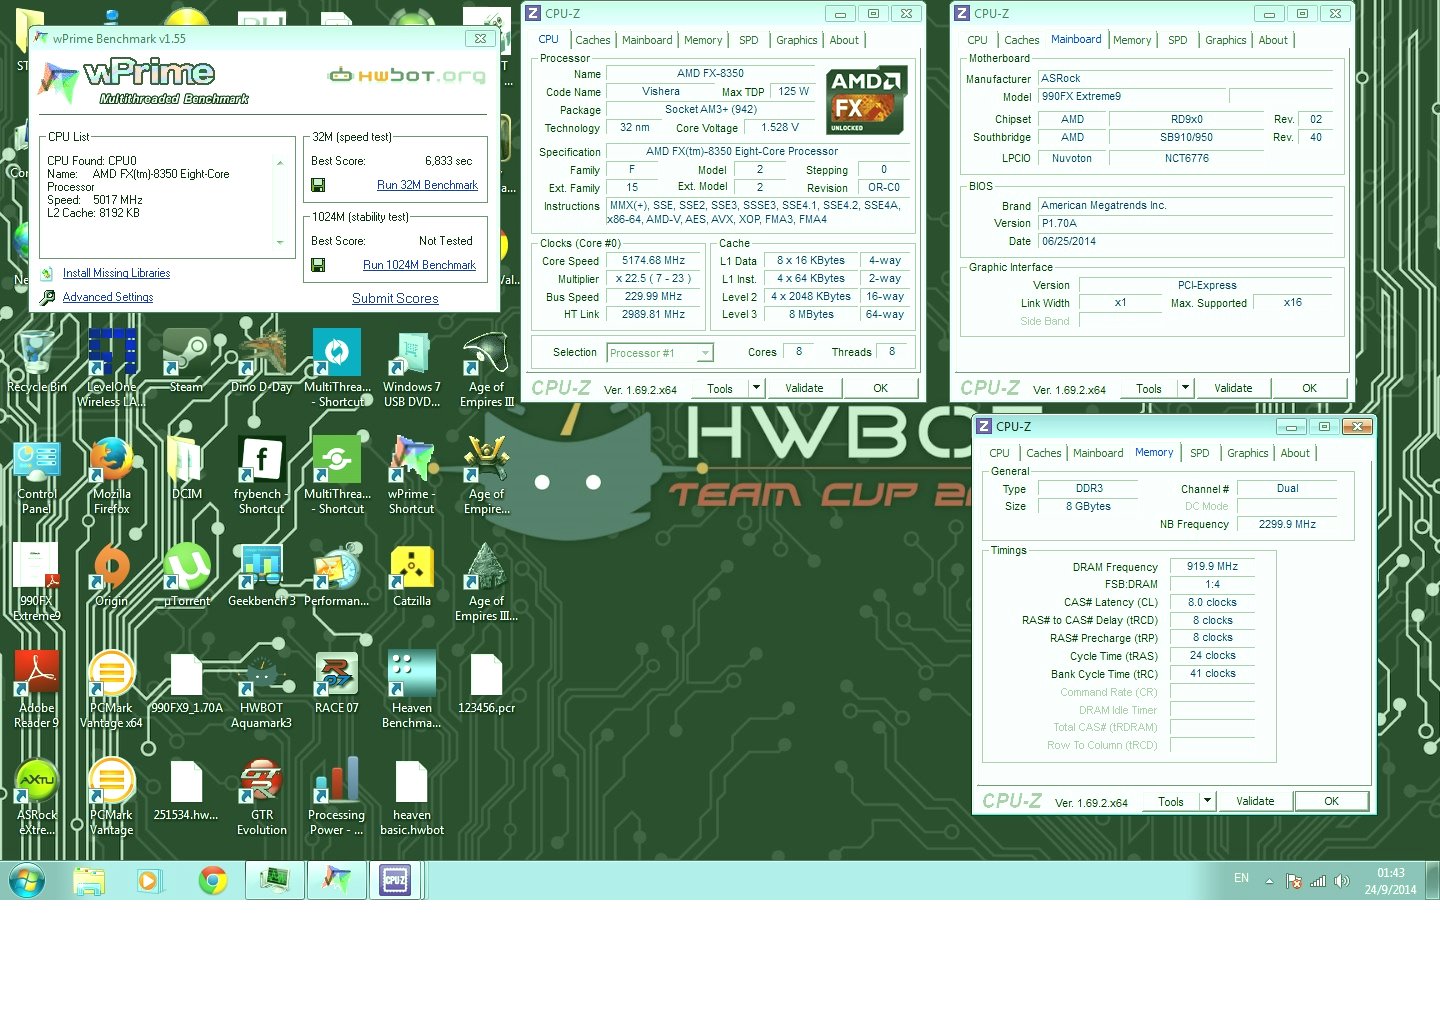
Task: Launch the µTorrent desktop shortcut
Action: pos(187,575)
